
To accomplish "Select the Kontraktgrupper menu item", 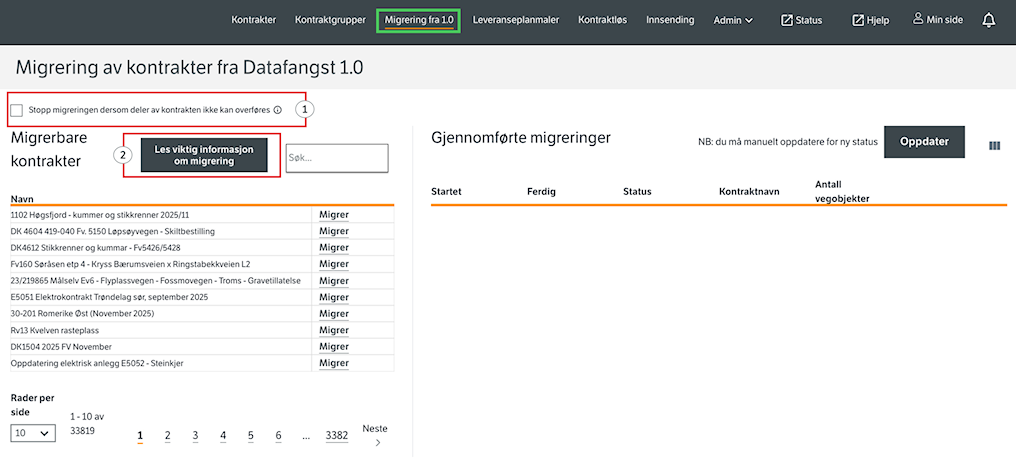I will point(330,20).
